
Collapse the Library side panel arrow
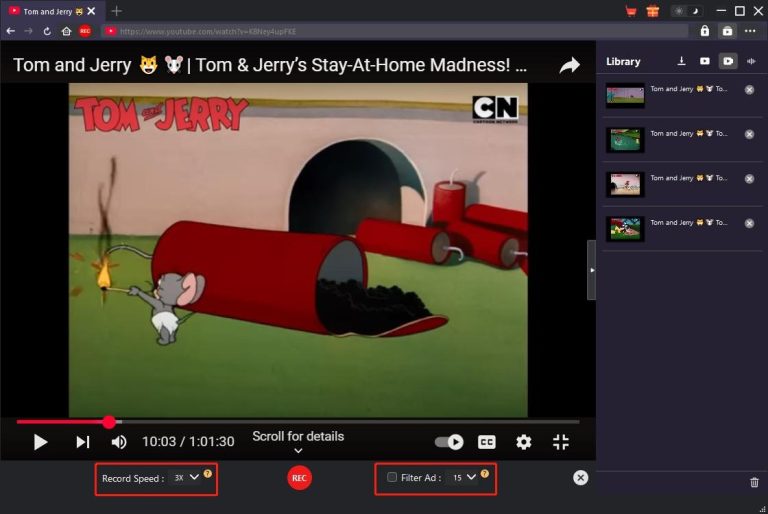(591, 270)
